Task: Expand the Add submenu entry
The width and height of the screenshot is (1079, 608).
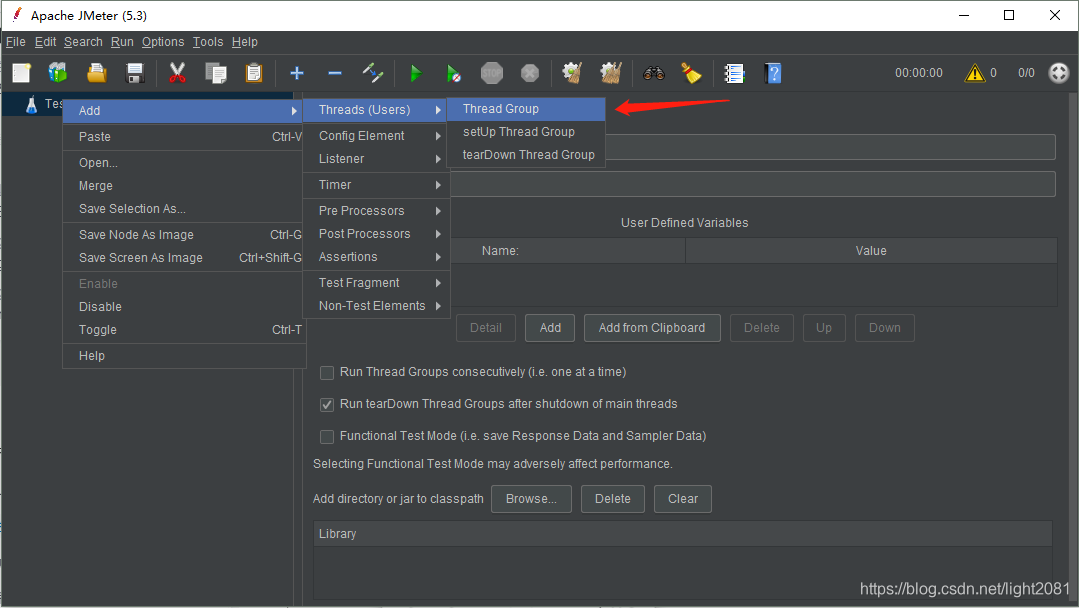Action: [184, 111]
